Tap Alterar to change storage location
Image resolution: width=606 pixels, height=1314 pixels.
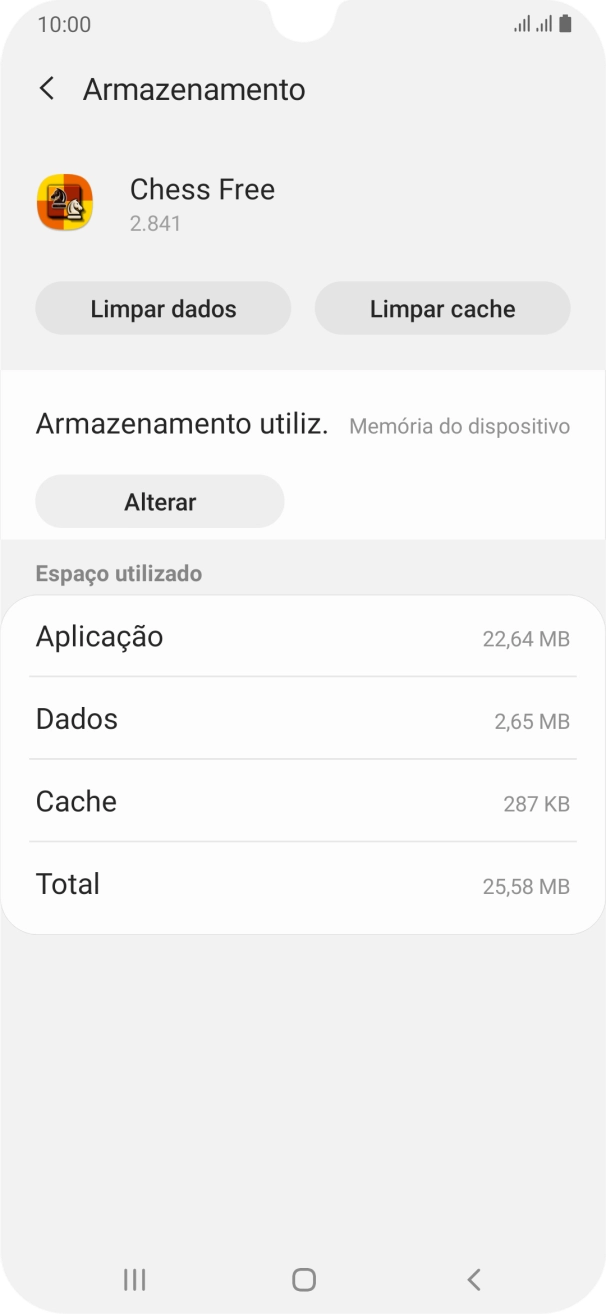click(x=159, y=501)
